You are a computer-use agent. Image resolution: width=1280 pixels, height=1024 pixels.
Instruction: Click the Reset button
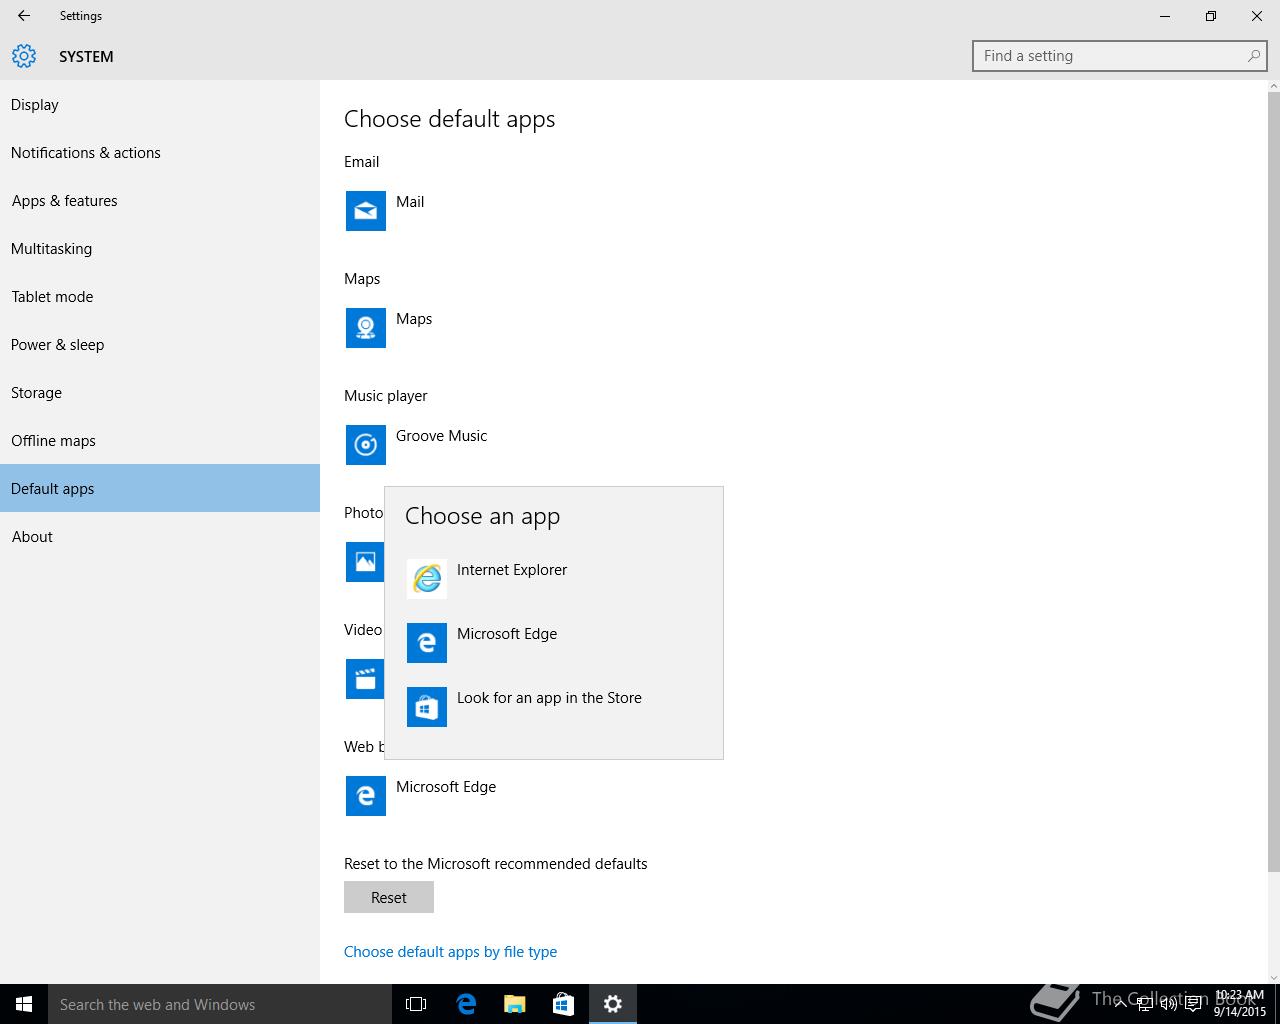[389, 897]
